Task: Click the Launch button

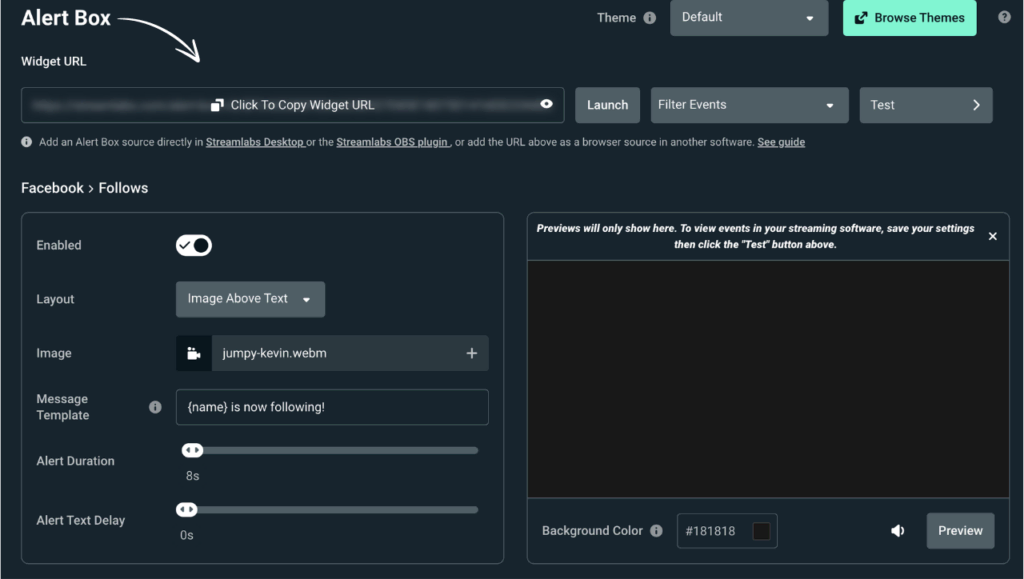Action: (x=607, y=105)
